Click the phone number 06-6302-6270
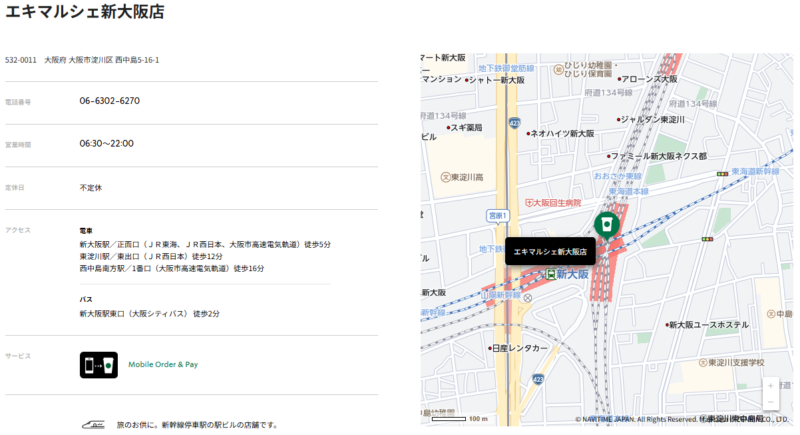 pyautogui.click(x=110, y=101)
